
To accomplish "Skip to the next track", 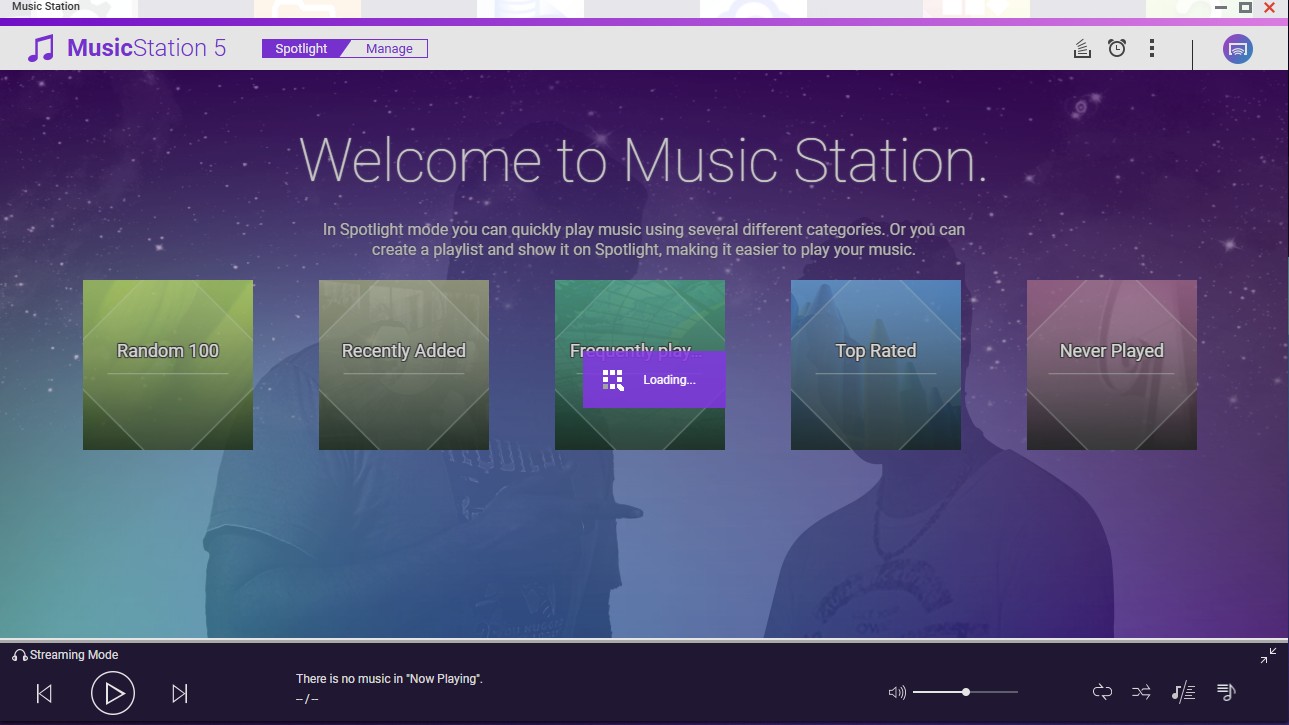I will pyautogui.click(x=180, y=693).
